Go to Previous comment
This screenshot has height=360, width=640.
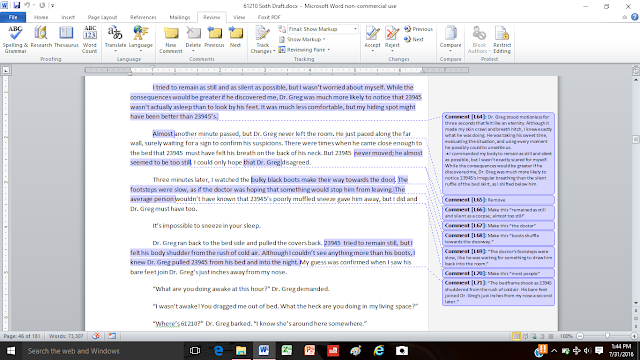214,37
